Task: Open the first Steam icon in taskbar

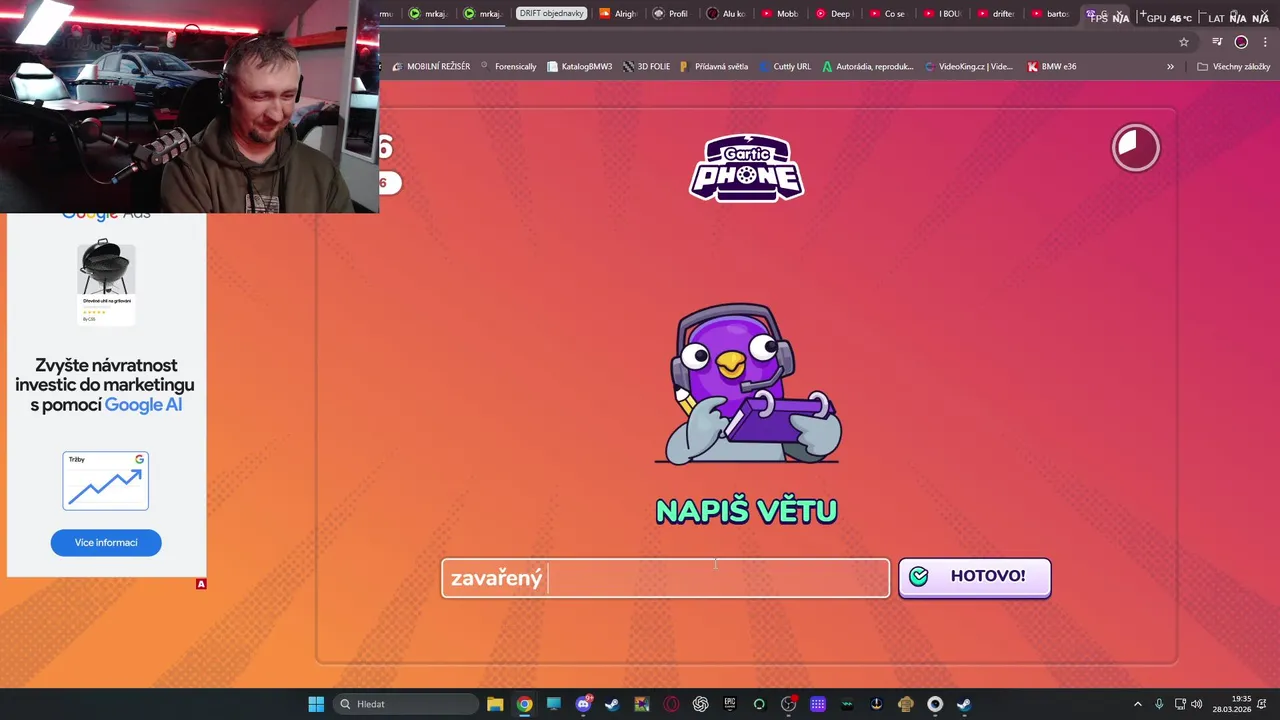Action: pos(612,704)
